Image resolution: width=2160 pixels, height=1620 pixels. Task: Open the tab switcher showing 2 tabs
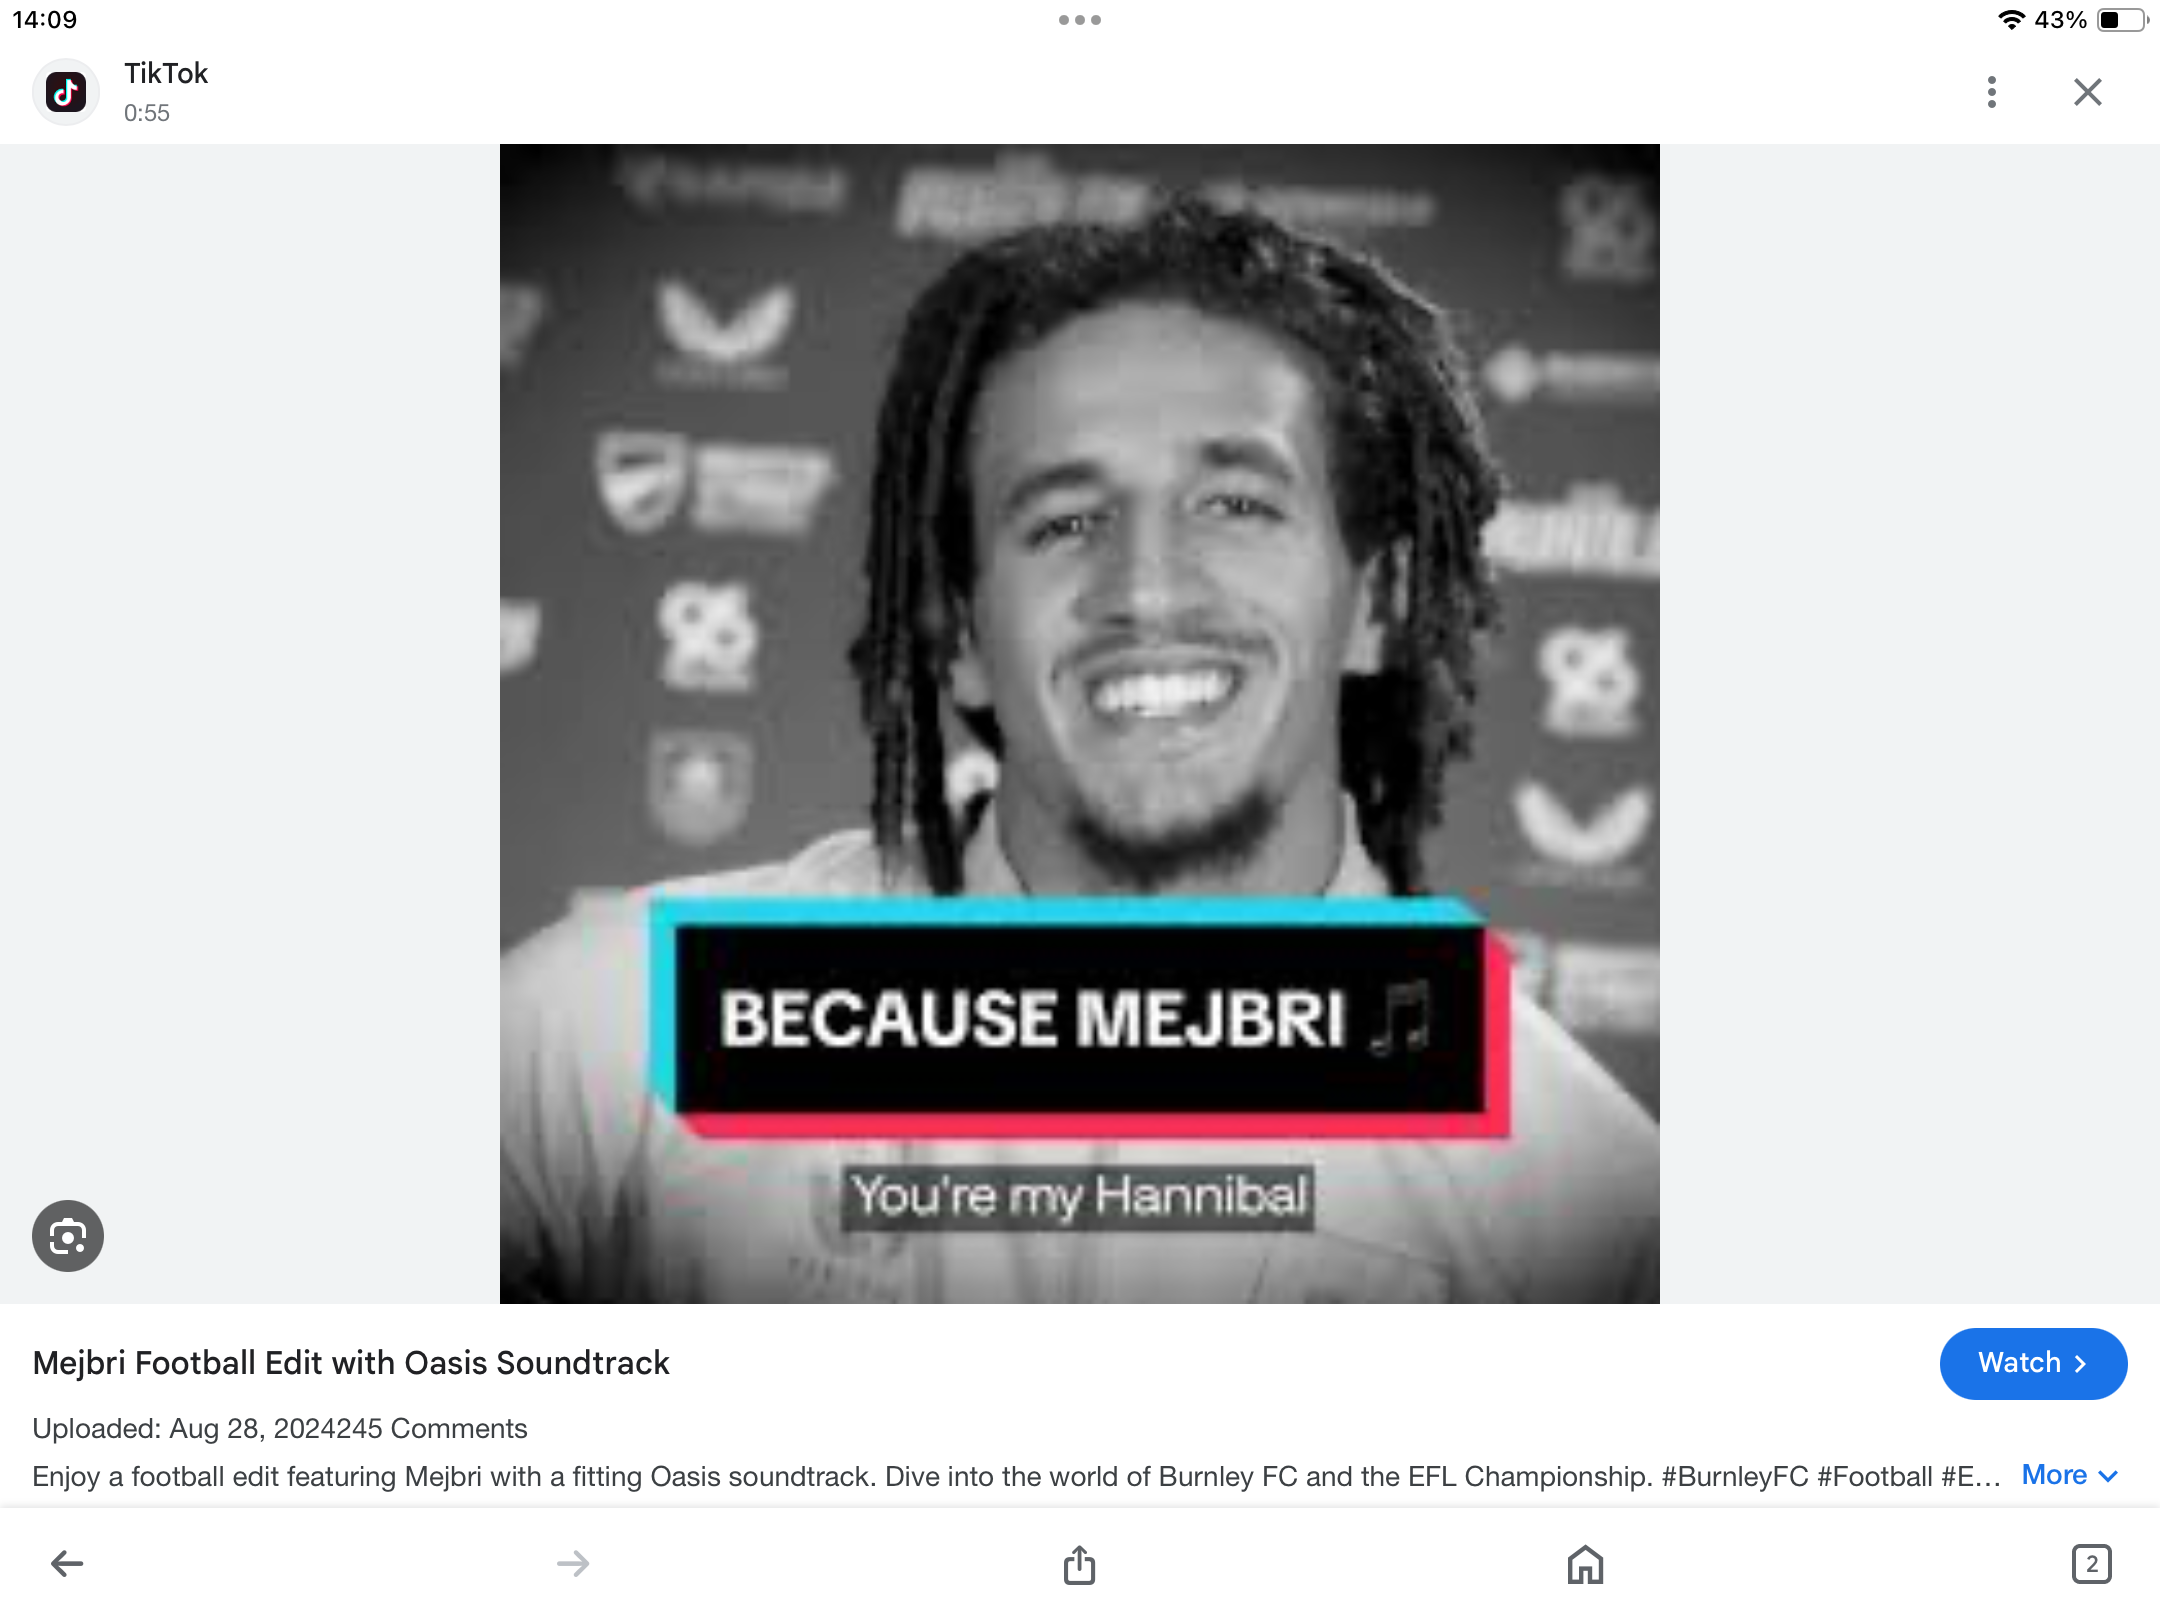tap(2091, 1564)
